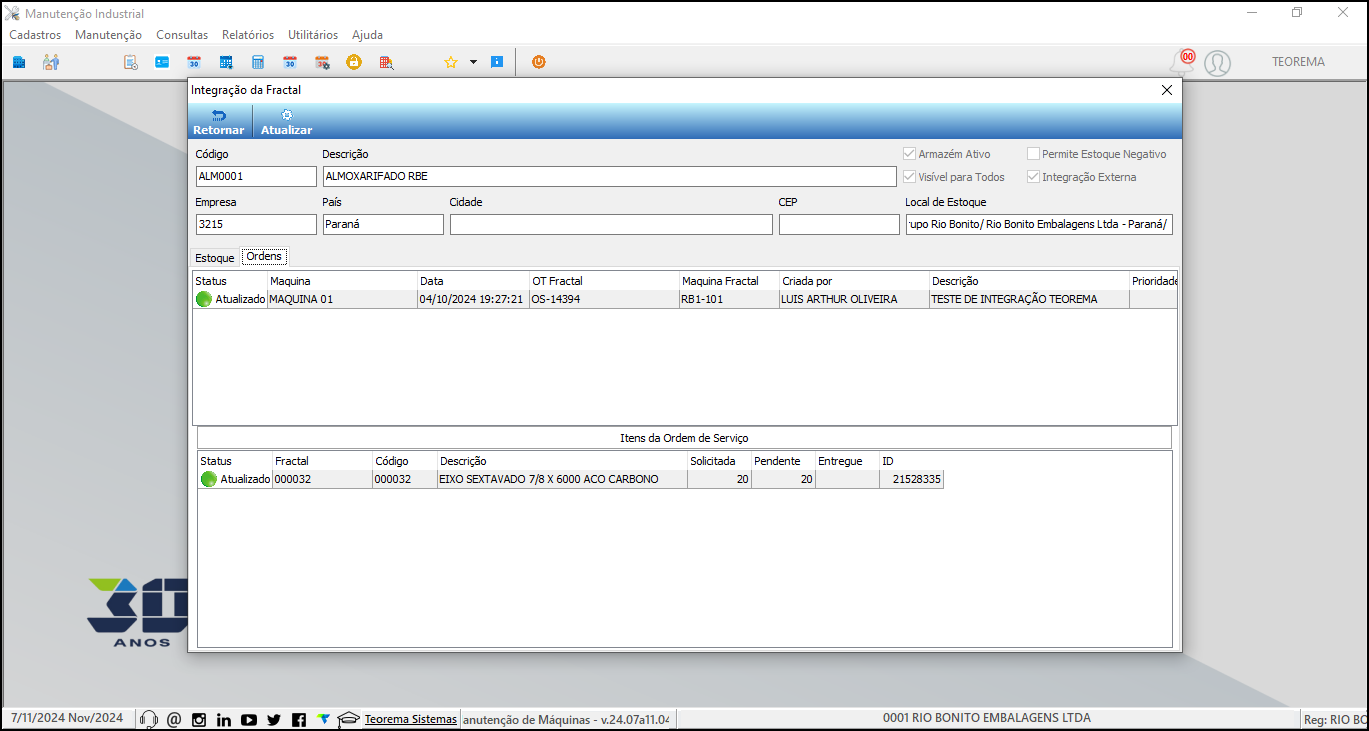
Task: Click the orange padlock toolbar icon
Action: click(354, 62)
